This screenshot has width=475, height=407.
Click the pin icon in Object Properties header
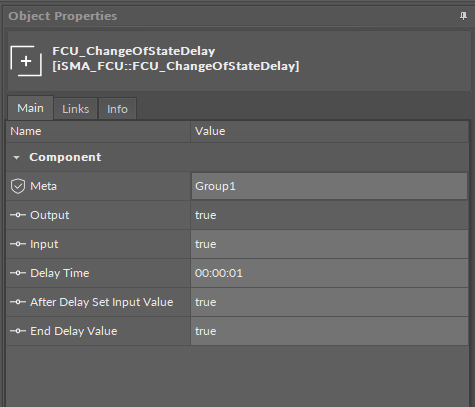coord(463,16)
